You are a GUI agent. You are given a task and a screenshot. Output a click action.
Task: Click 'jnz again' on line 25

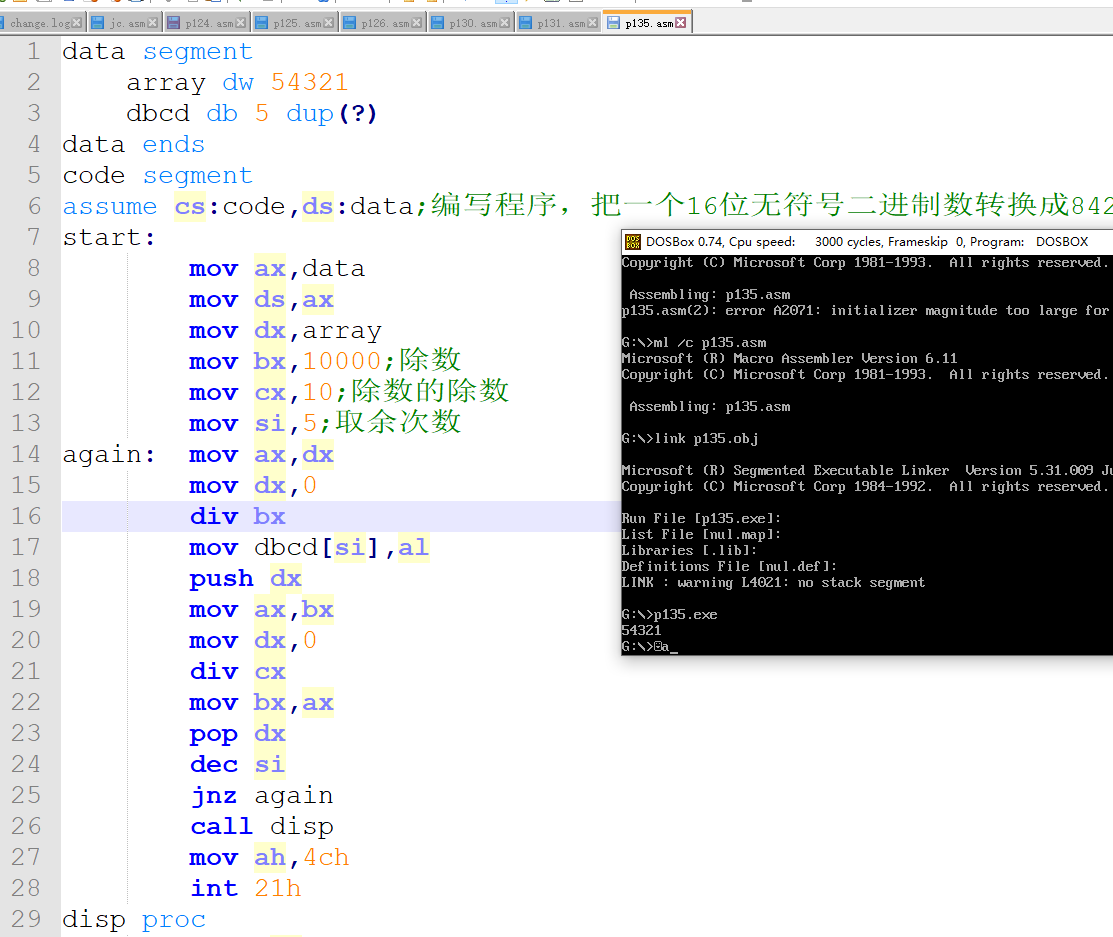coord(262,796)
